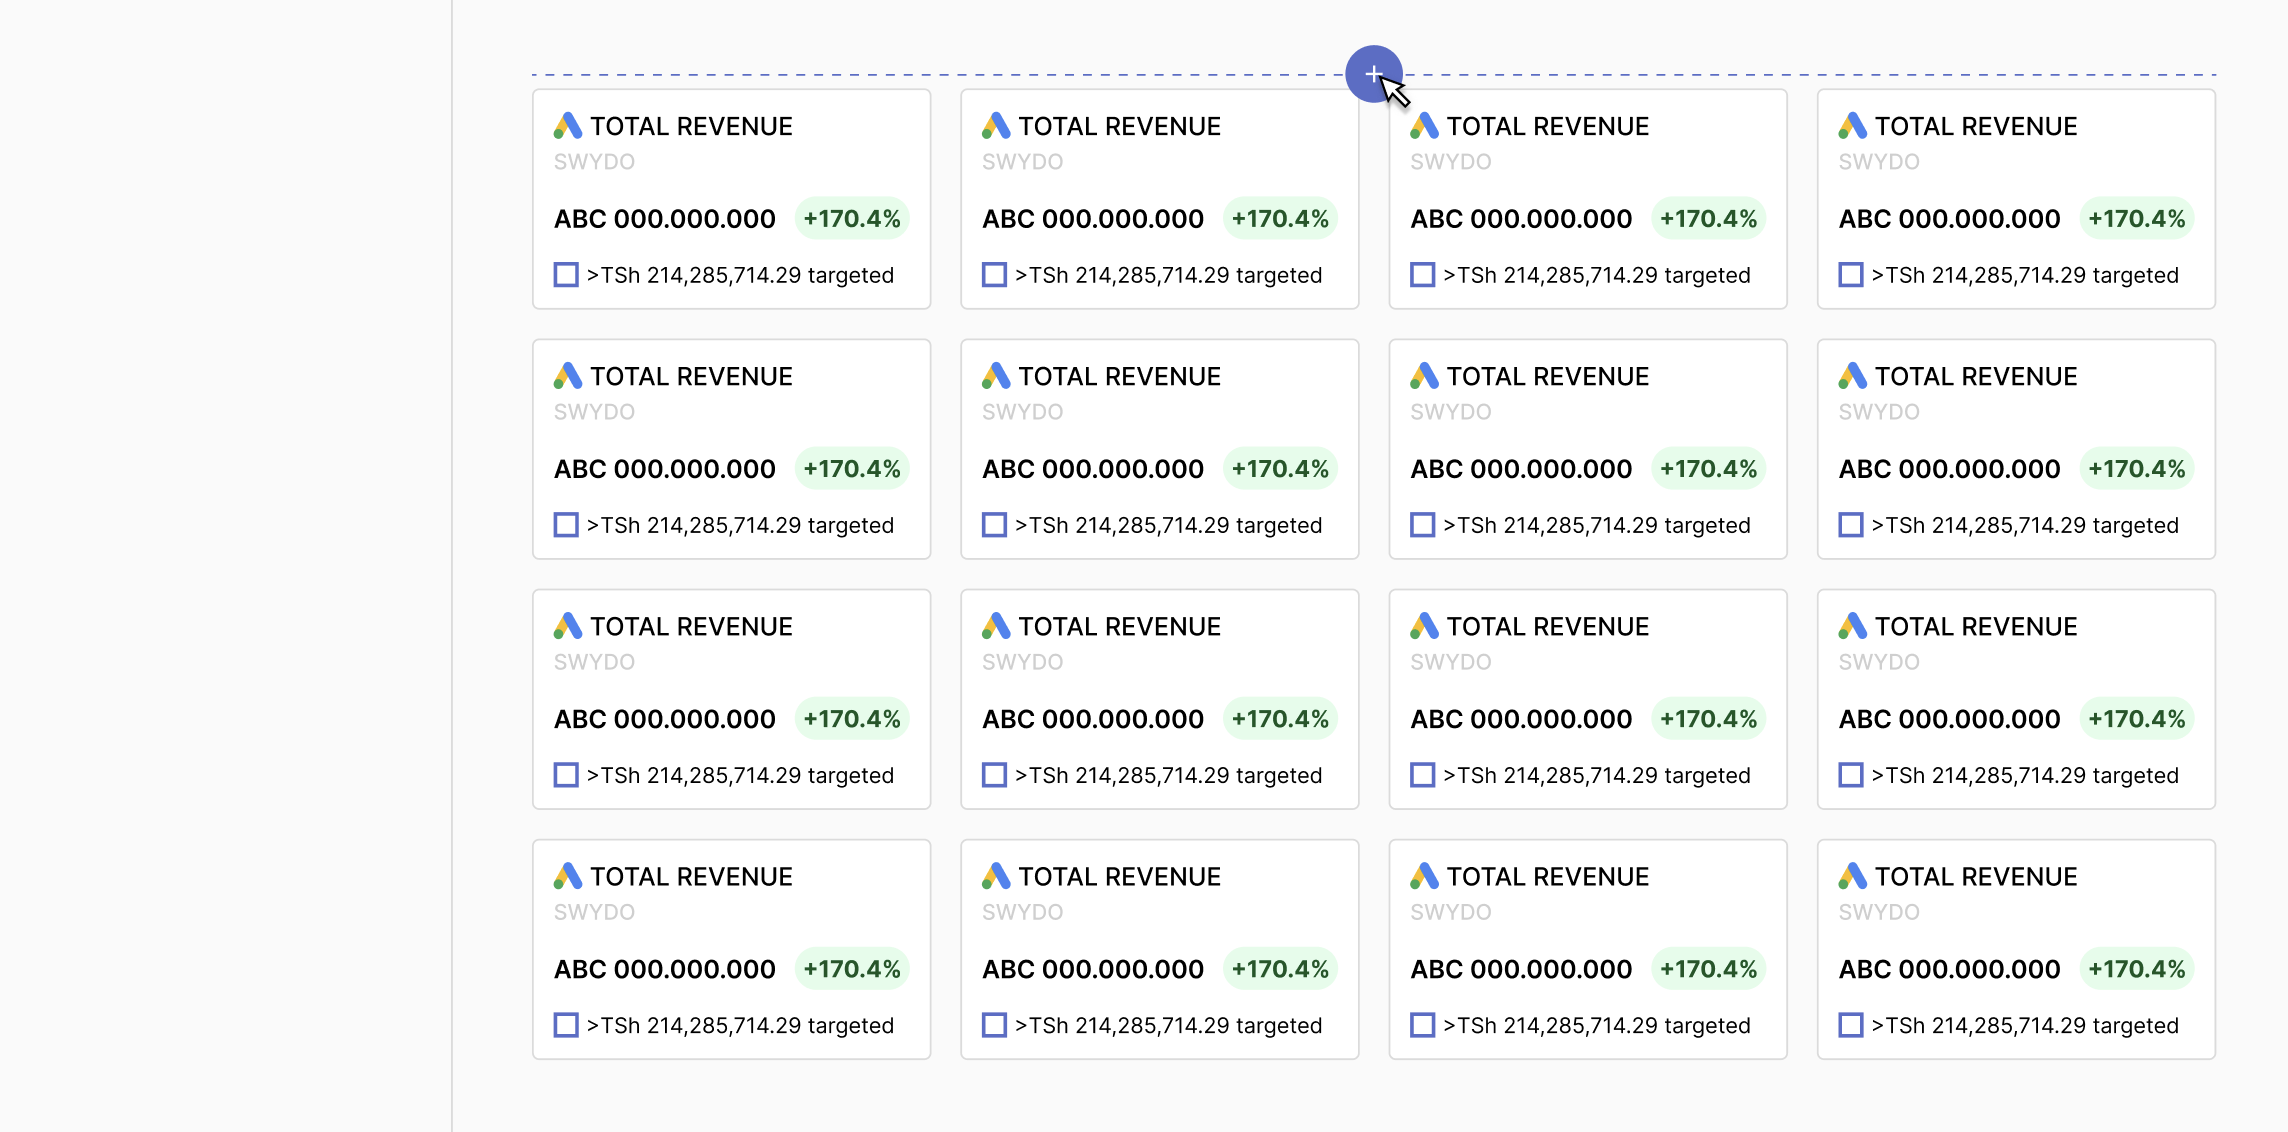Toggle targeted checkbox in fourth row, fourth card
The image size is (2288, 1132).
click(x=1851, y=1024)
